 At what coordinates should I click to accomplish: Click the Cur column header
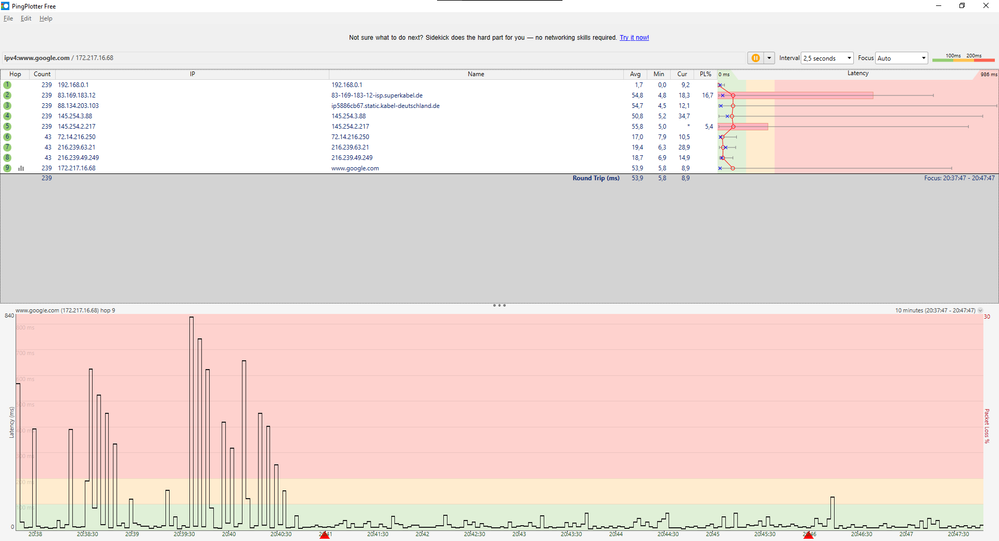682,75
